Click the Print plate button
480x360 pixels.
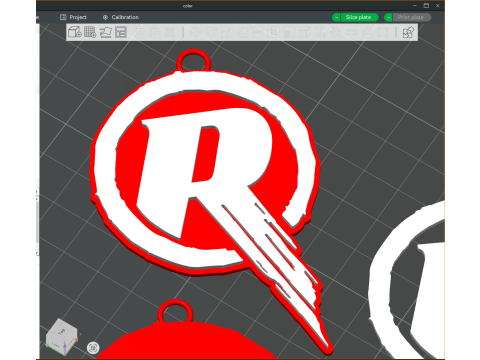pos(411,17)
